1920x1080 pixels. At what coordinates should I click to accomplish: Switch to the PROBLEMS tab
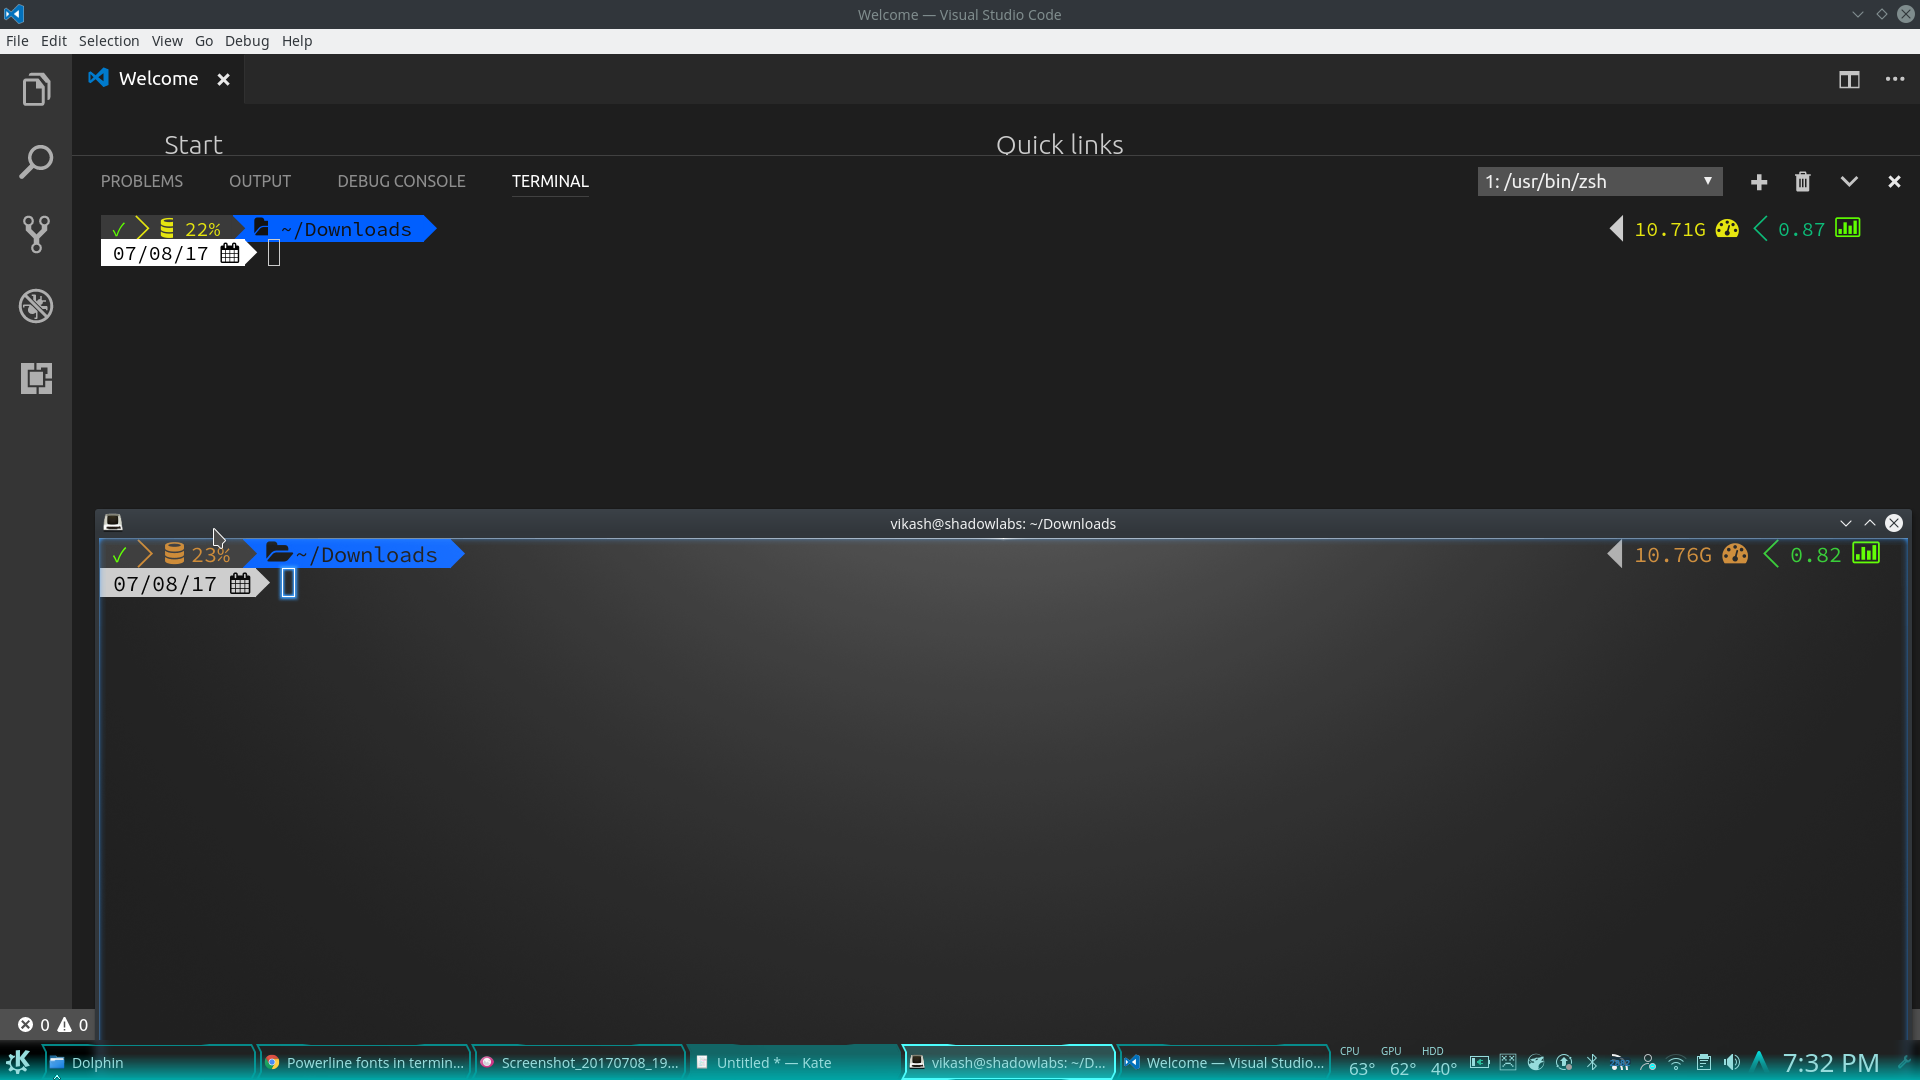point(142,181)
